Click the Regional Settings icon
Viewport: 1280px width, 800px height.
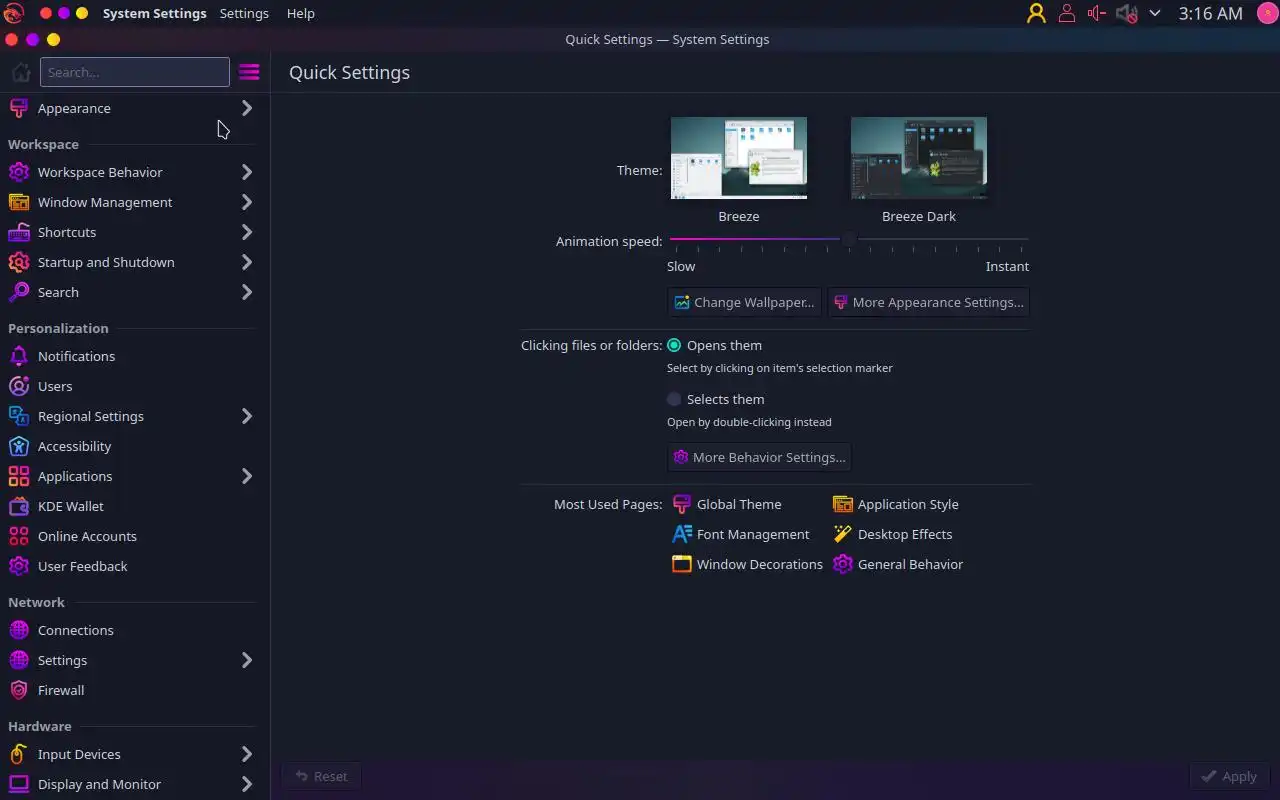[18, 416]
